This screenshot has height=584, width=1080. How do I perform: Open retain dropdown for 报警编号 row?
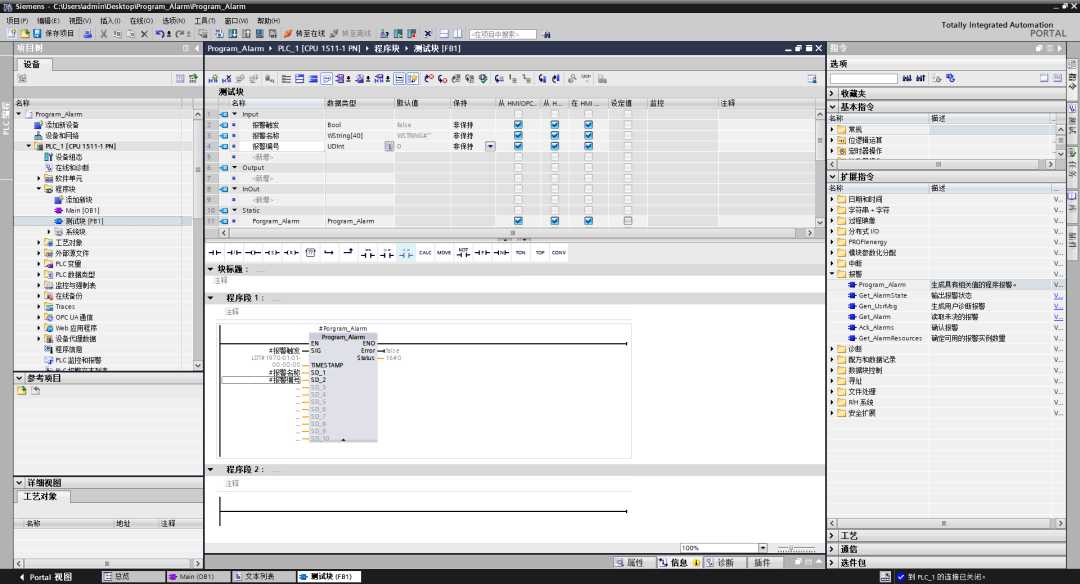click(x=490, y=146)
